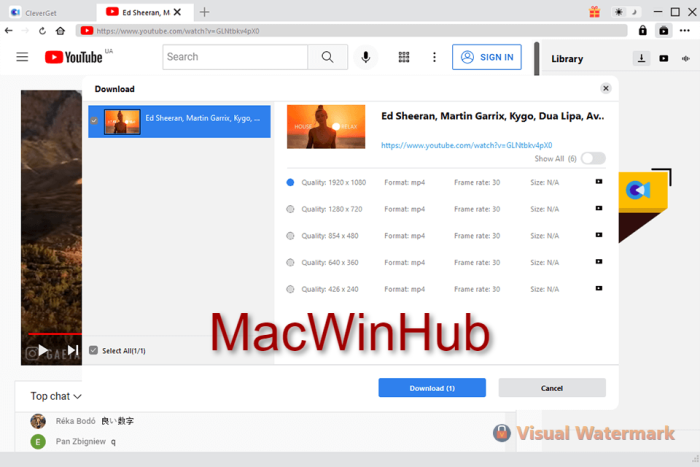Viewport: 700px width, 467px height.
Task: Go back with the browser back arrow
Action: [x=8, y=31]
